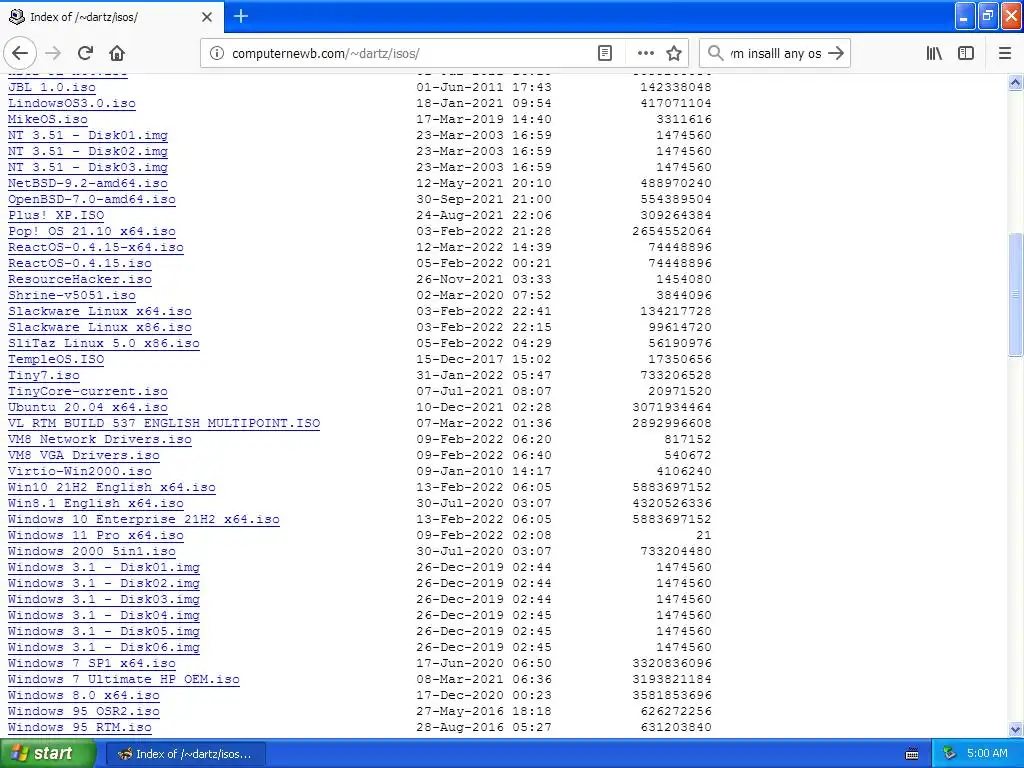This screenshot has width=1024, height=768.
Task: Click the vertical scrollbar thumb
Action: coord(1016,295)
